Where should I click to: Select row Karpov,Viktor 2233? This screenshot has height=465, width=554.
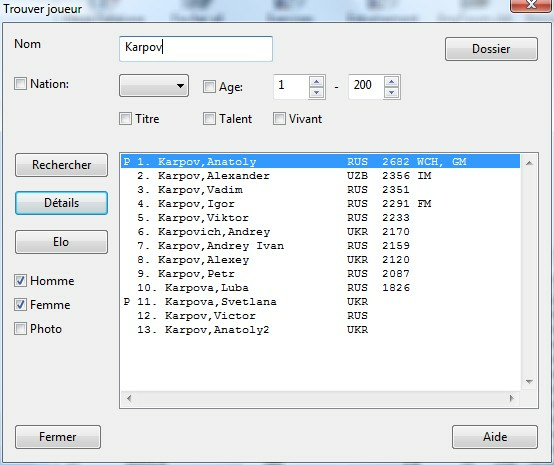320,218
